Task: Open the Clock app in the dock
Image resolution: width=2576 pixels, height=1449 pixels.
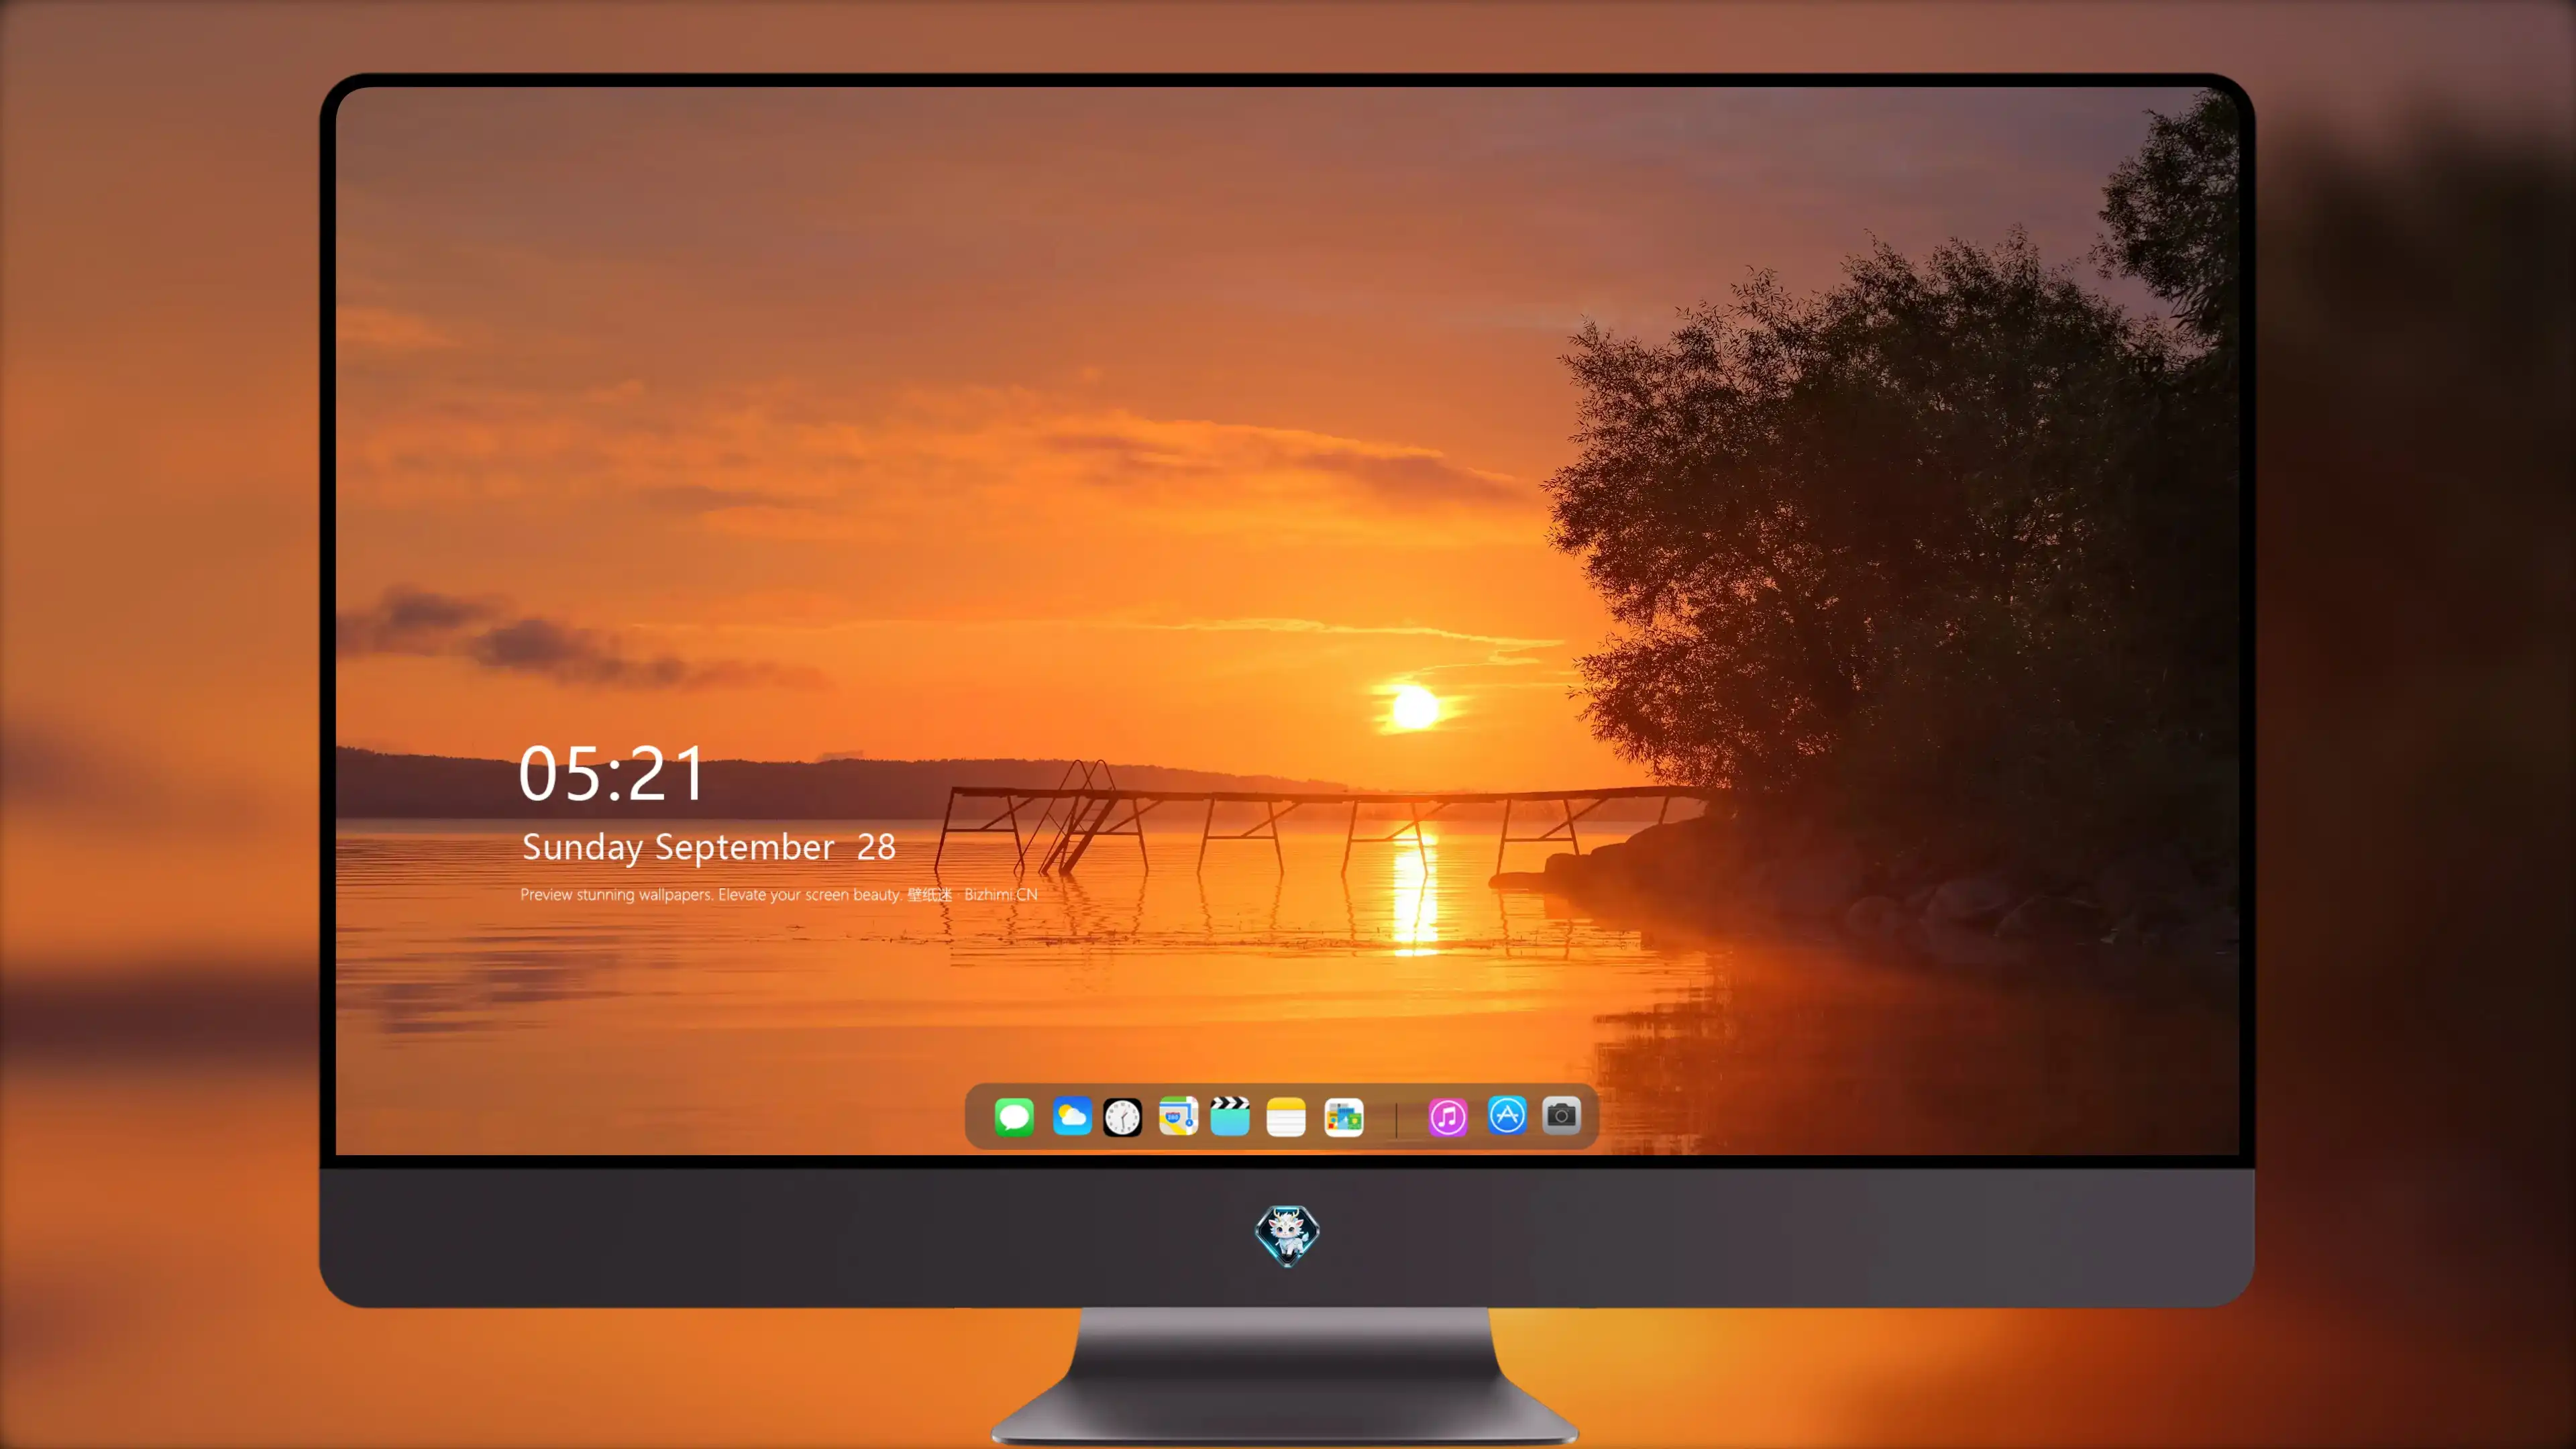Action: (1122, 1117)
